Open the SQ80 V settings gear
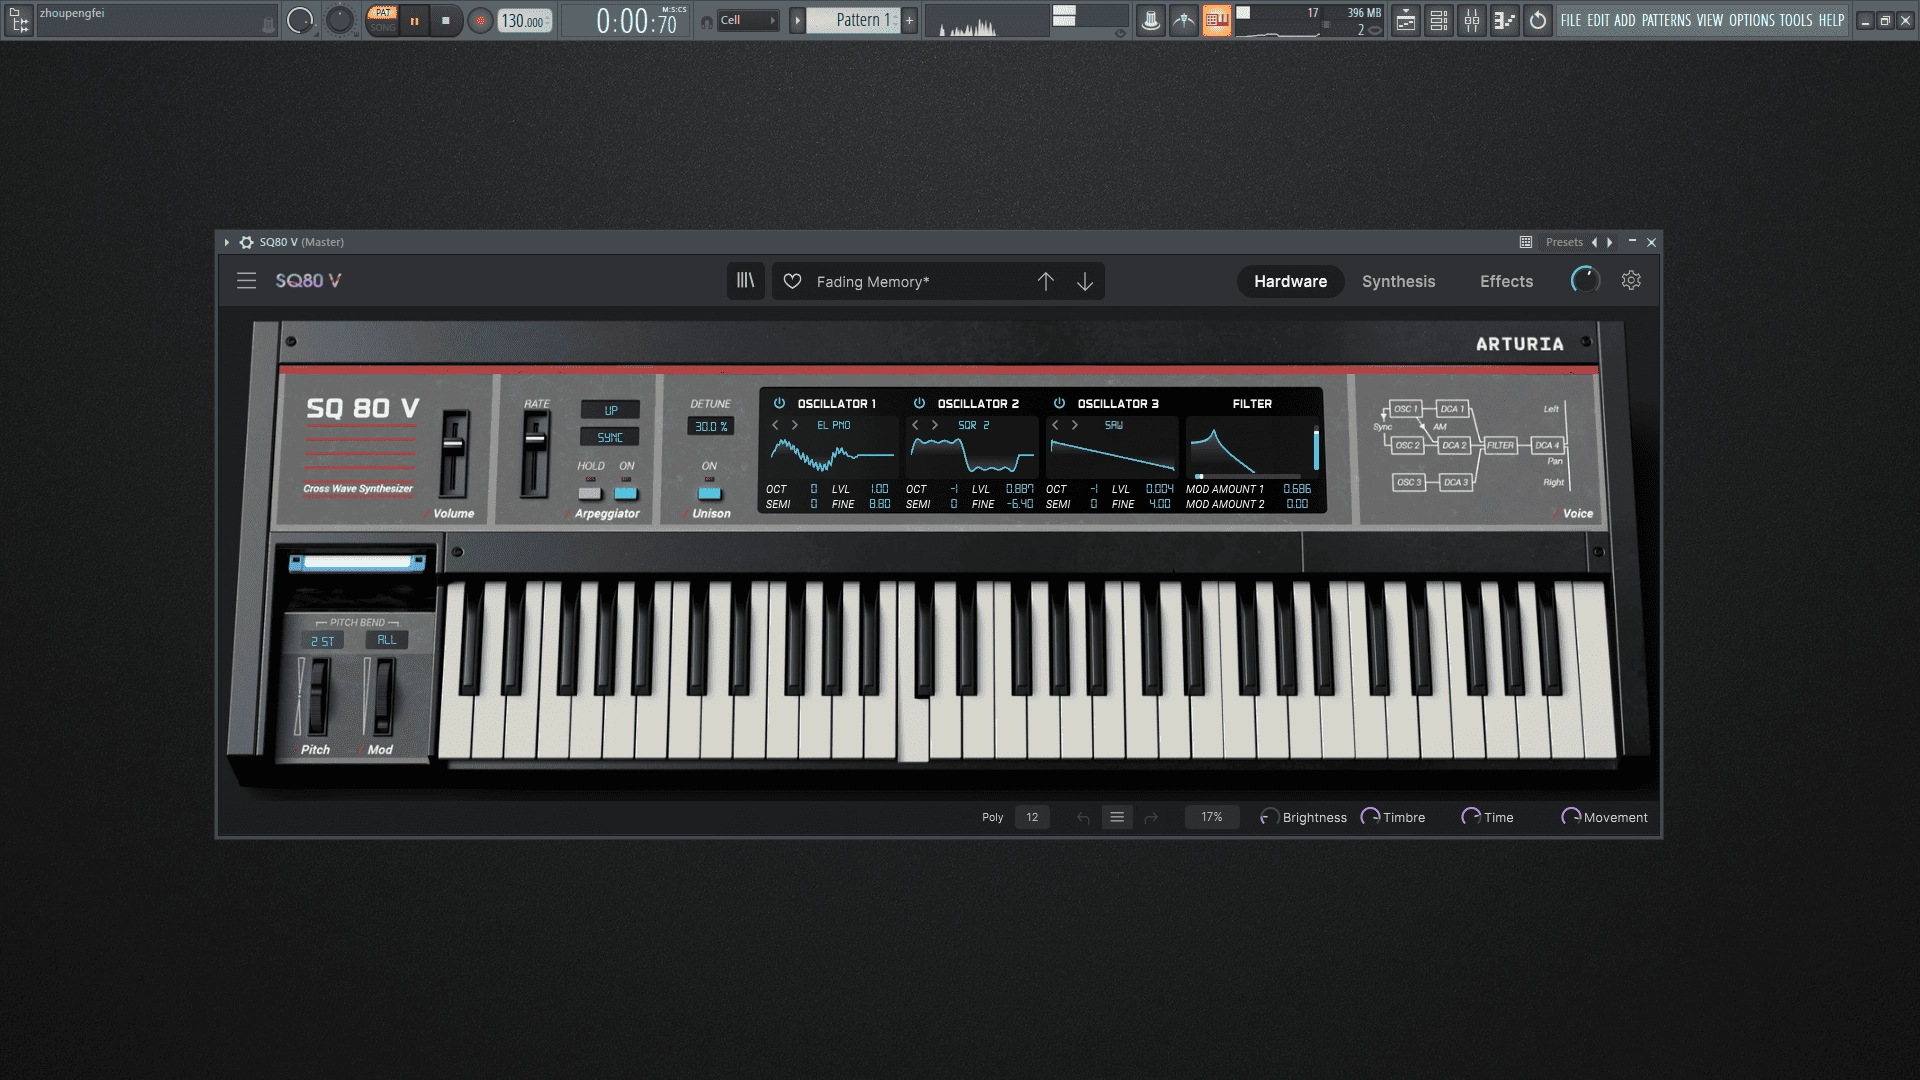The image size is (1920, 1080). tap(1631, 281)
